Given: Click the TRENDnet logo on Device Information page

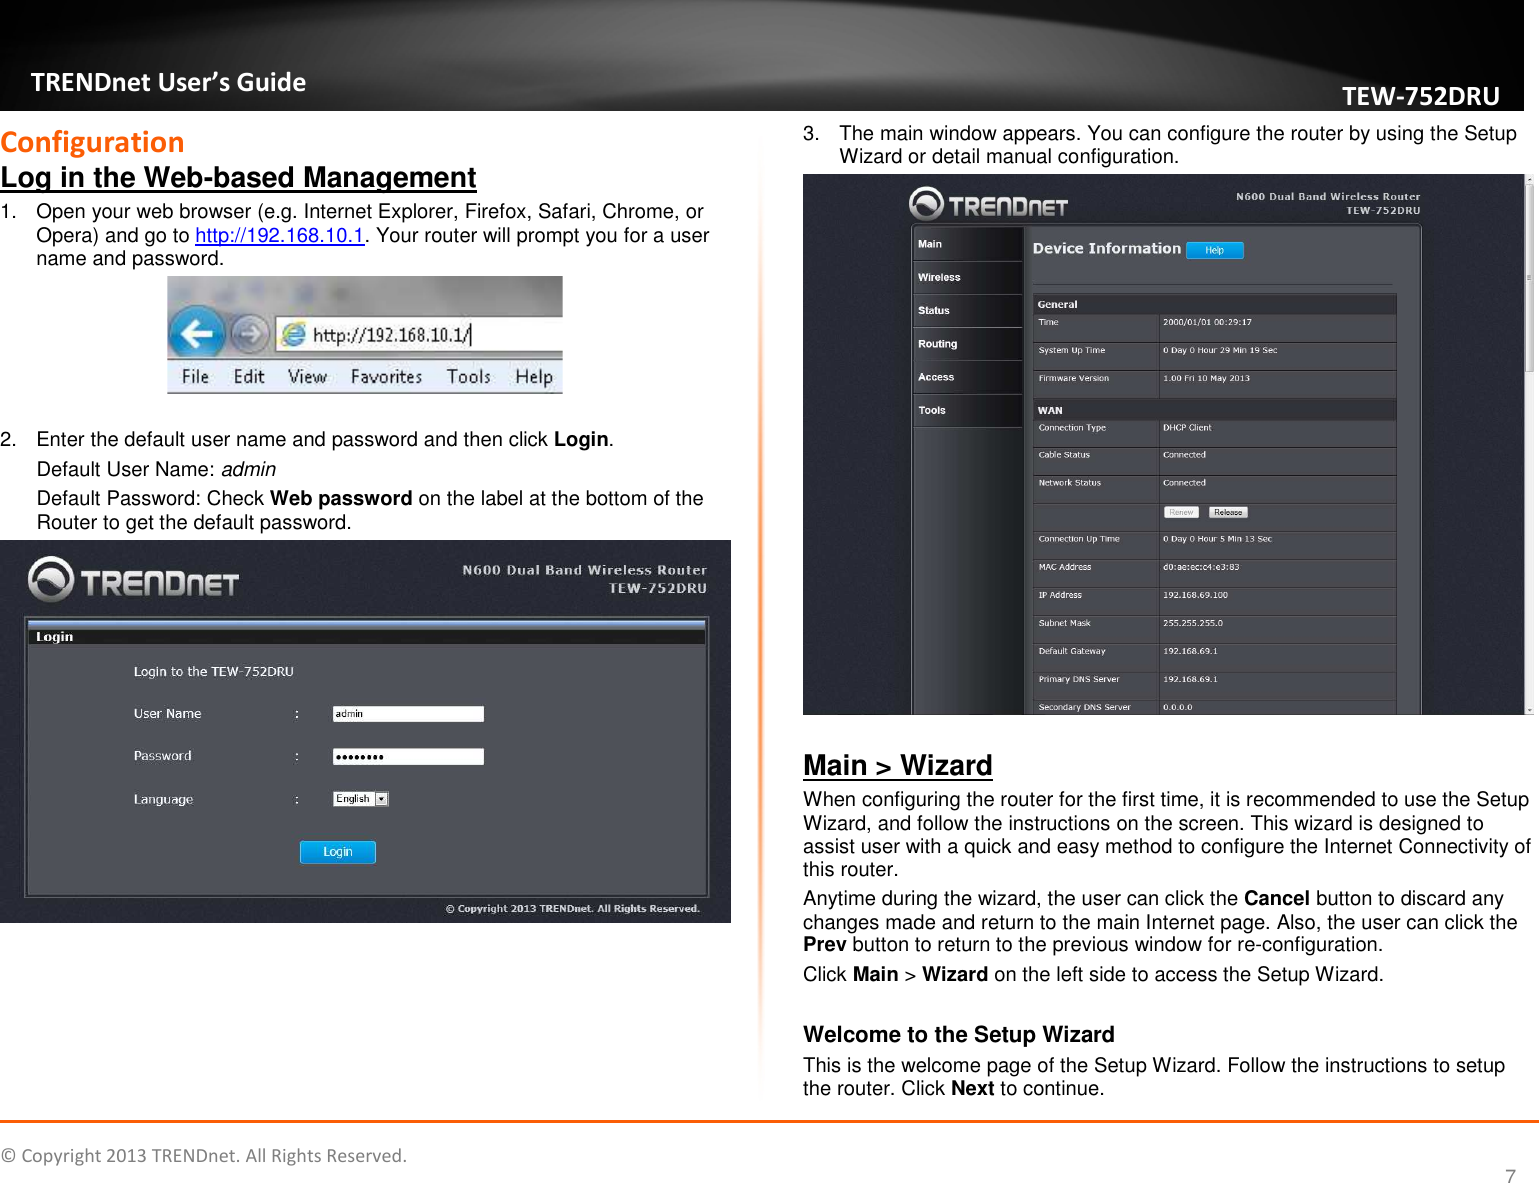Looking at the screenshot, I should (x=988, y=204).
